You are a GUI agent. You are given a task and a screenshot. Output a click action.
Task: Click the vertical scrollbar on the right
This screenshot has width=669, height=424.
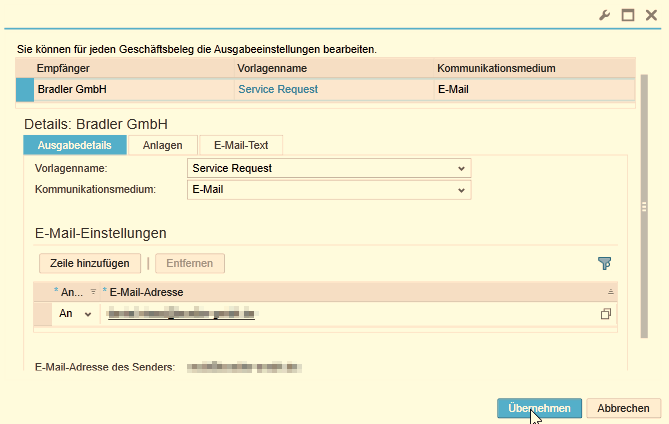pos(644,207)
